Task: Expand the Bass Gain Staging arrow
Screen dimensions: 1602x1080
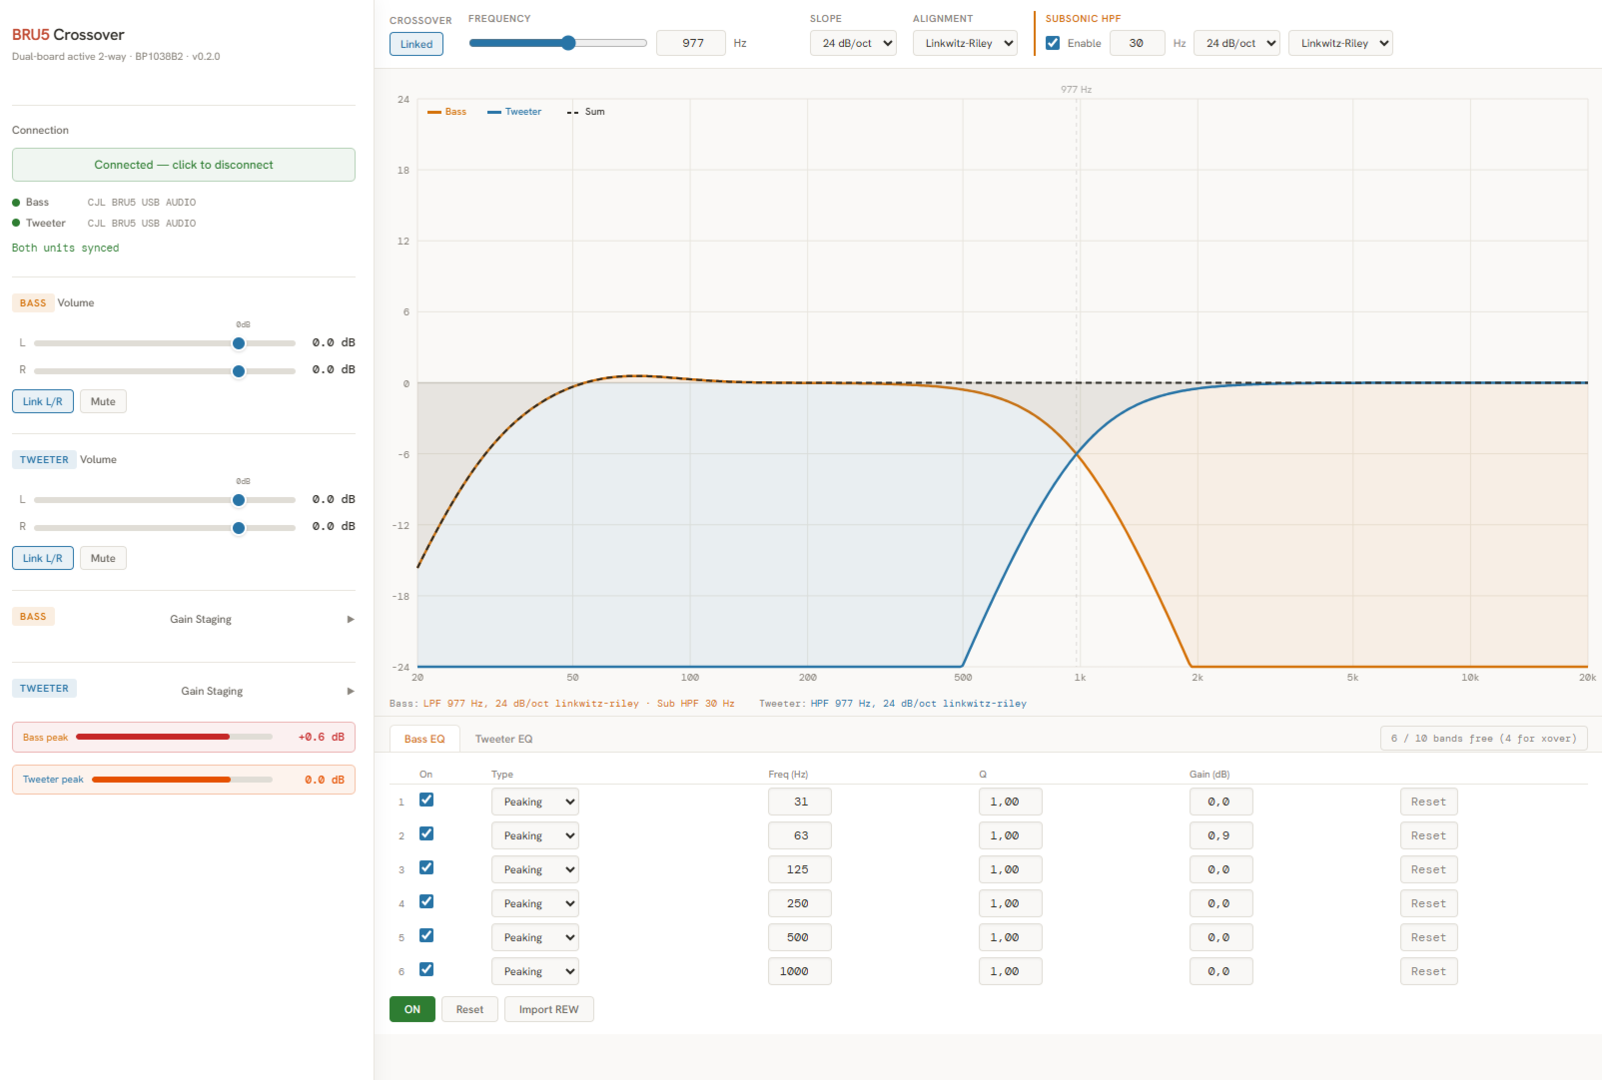Action: point(350,619)
